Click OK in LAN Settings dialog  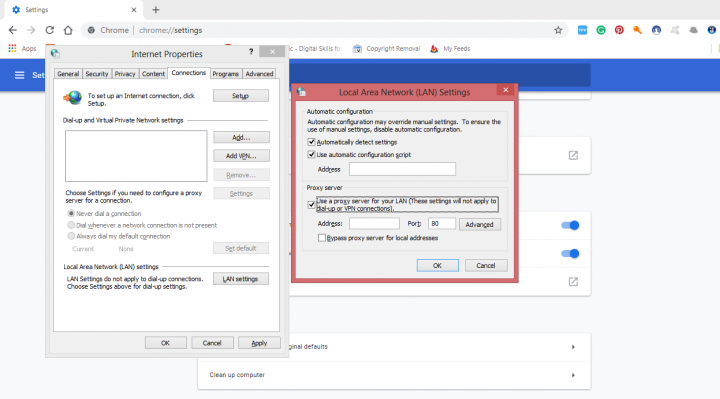coord(437,265)
